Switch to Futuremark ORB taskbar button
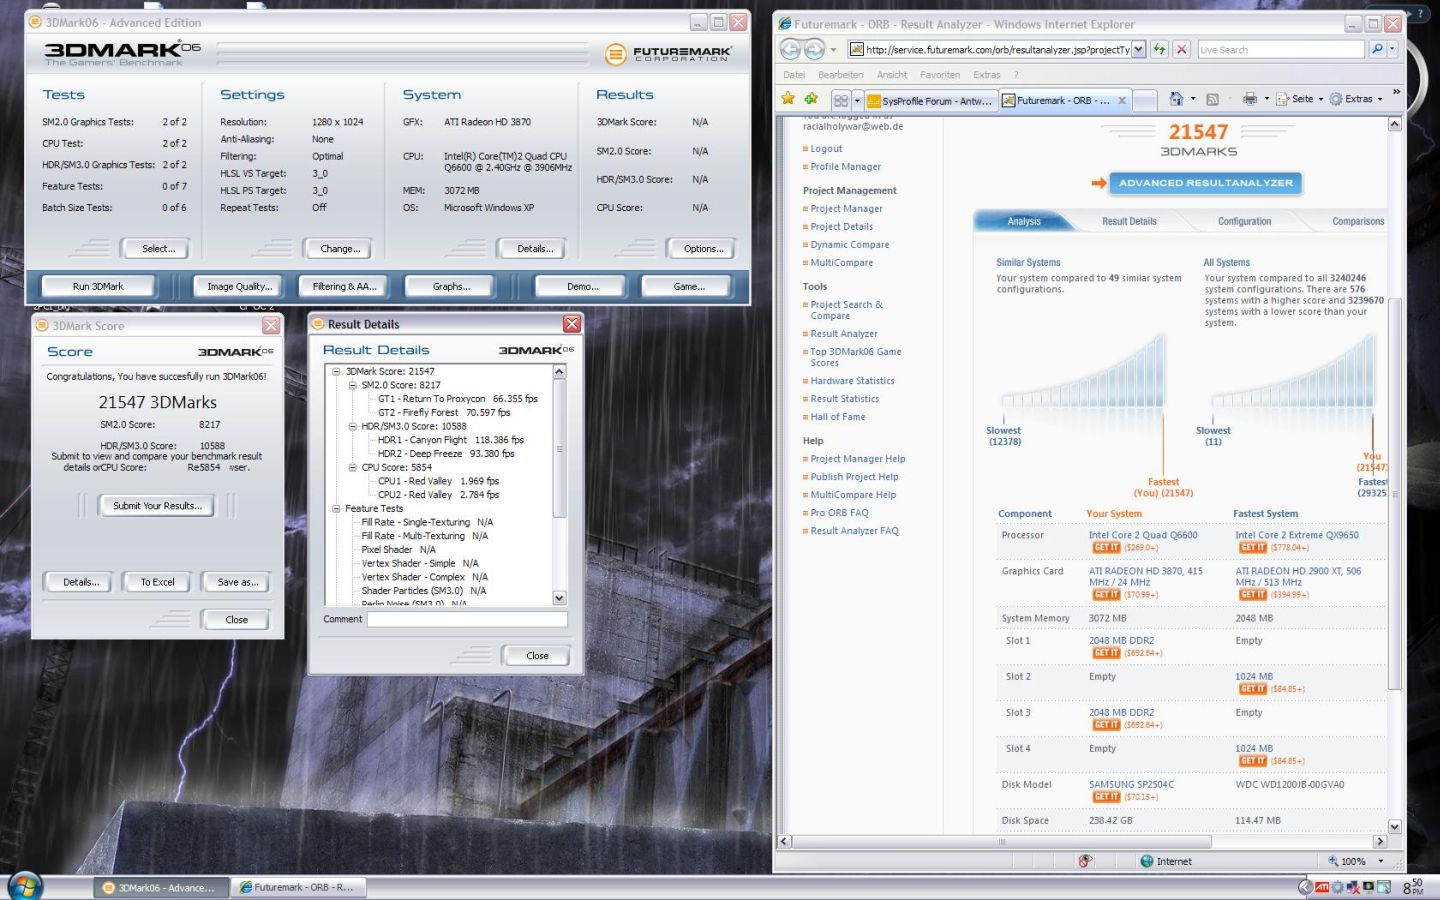 point(298,887)
